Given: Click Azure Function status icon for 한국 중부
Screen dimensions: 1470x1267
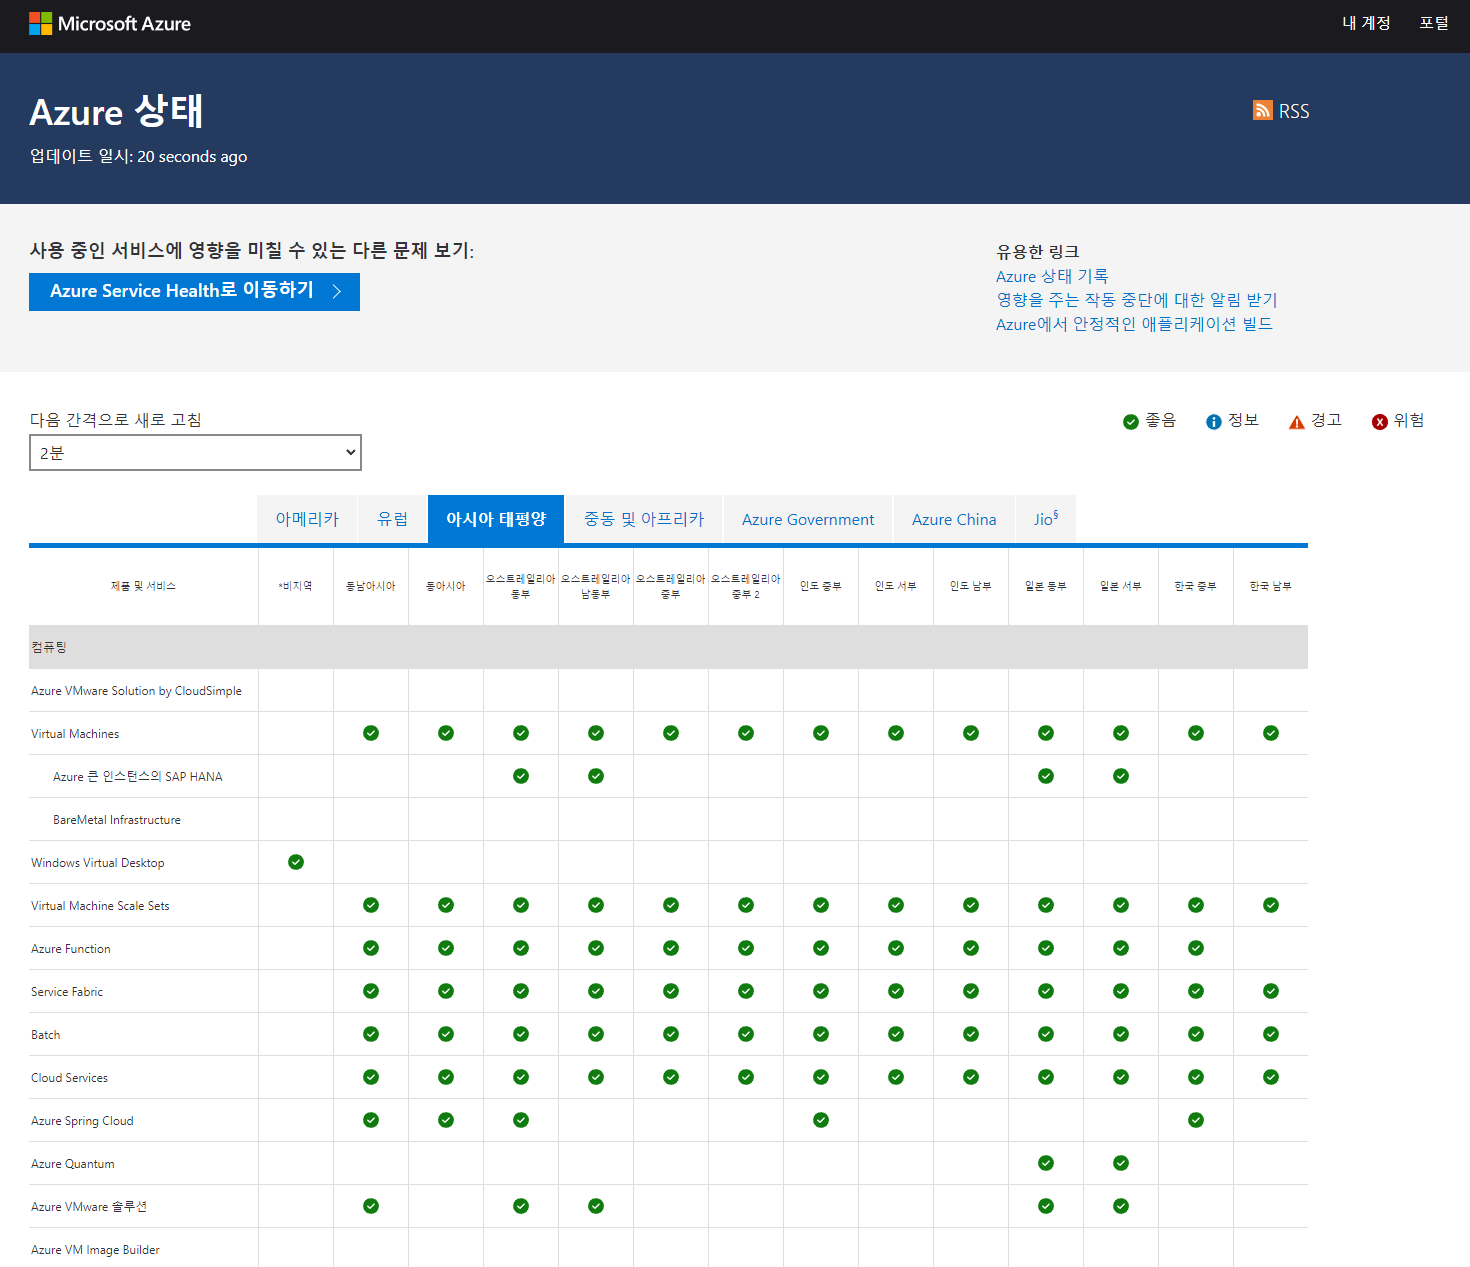Looking at the screenshot, I should [1196, 948].
